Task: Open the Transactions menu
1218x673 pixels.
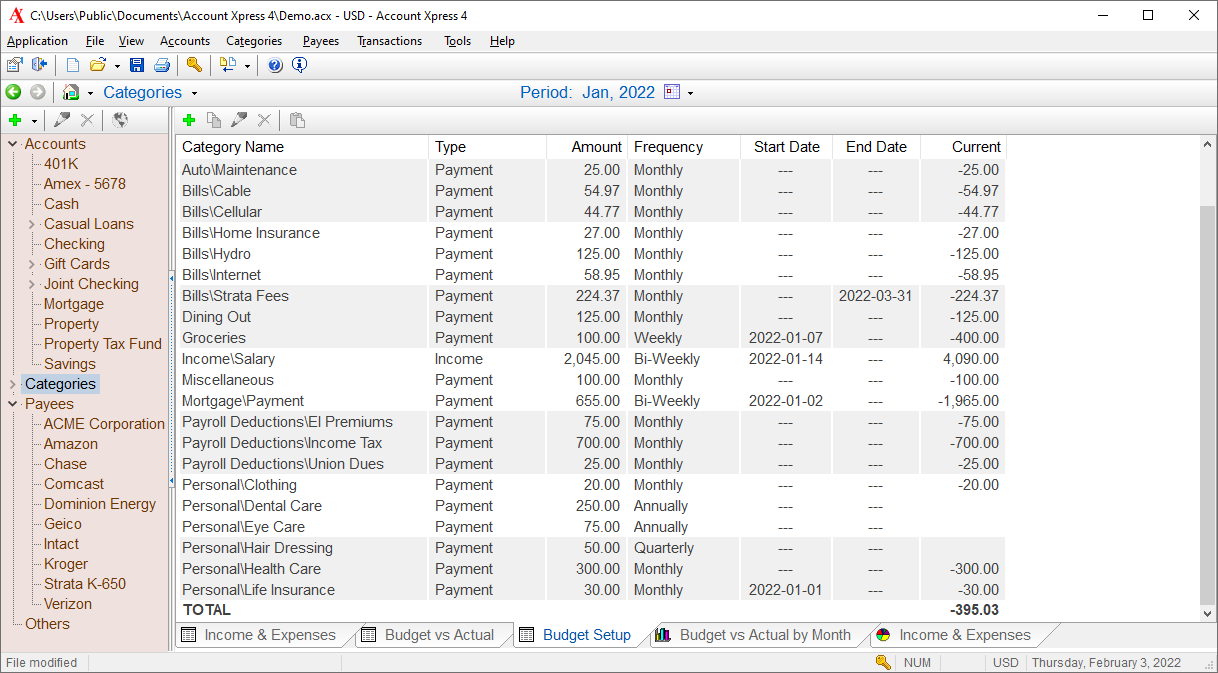Action: click(x=389, y=41)
